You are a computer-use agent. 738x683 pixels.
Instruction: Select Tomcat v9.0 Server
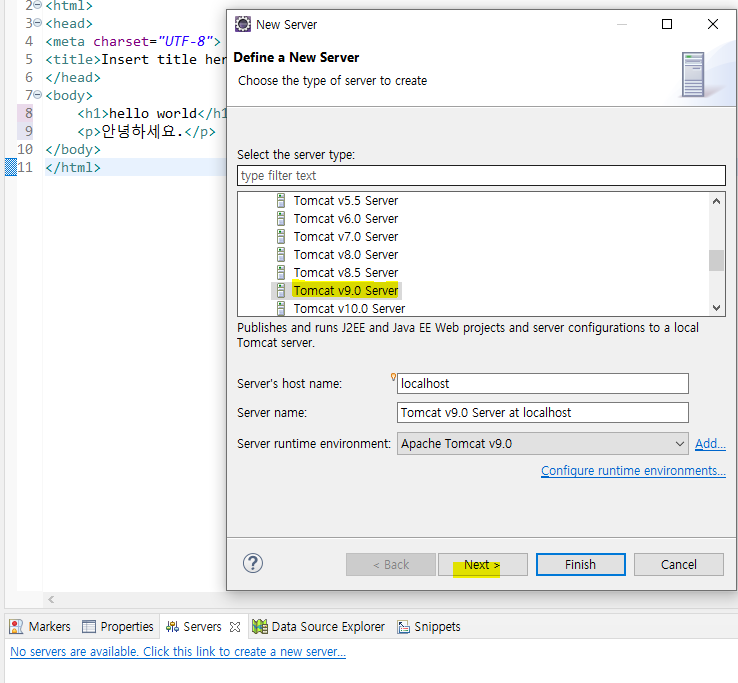[345, 290]
